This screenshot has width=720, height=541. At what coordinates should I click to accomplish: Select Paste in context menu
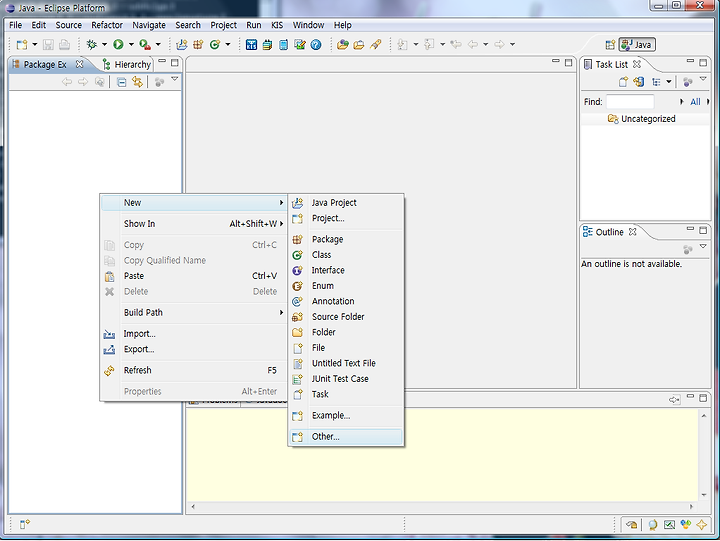(193, 276)
